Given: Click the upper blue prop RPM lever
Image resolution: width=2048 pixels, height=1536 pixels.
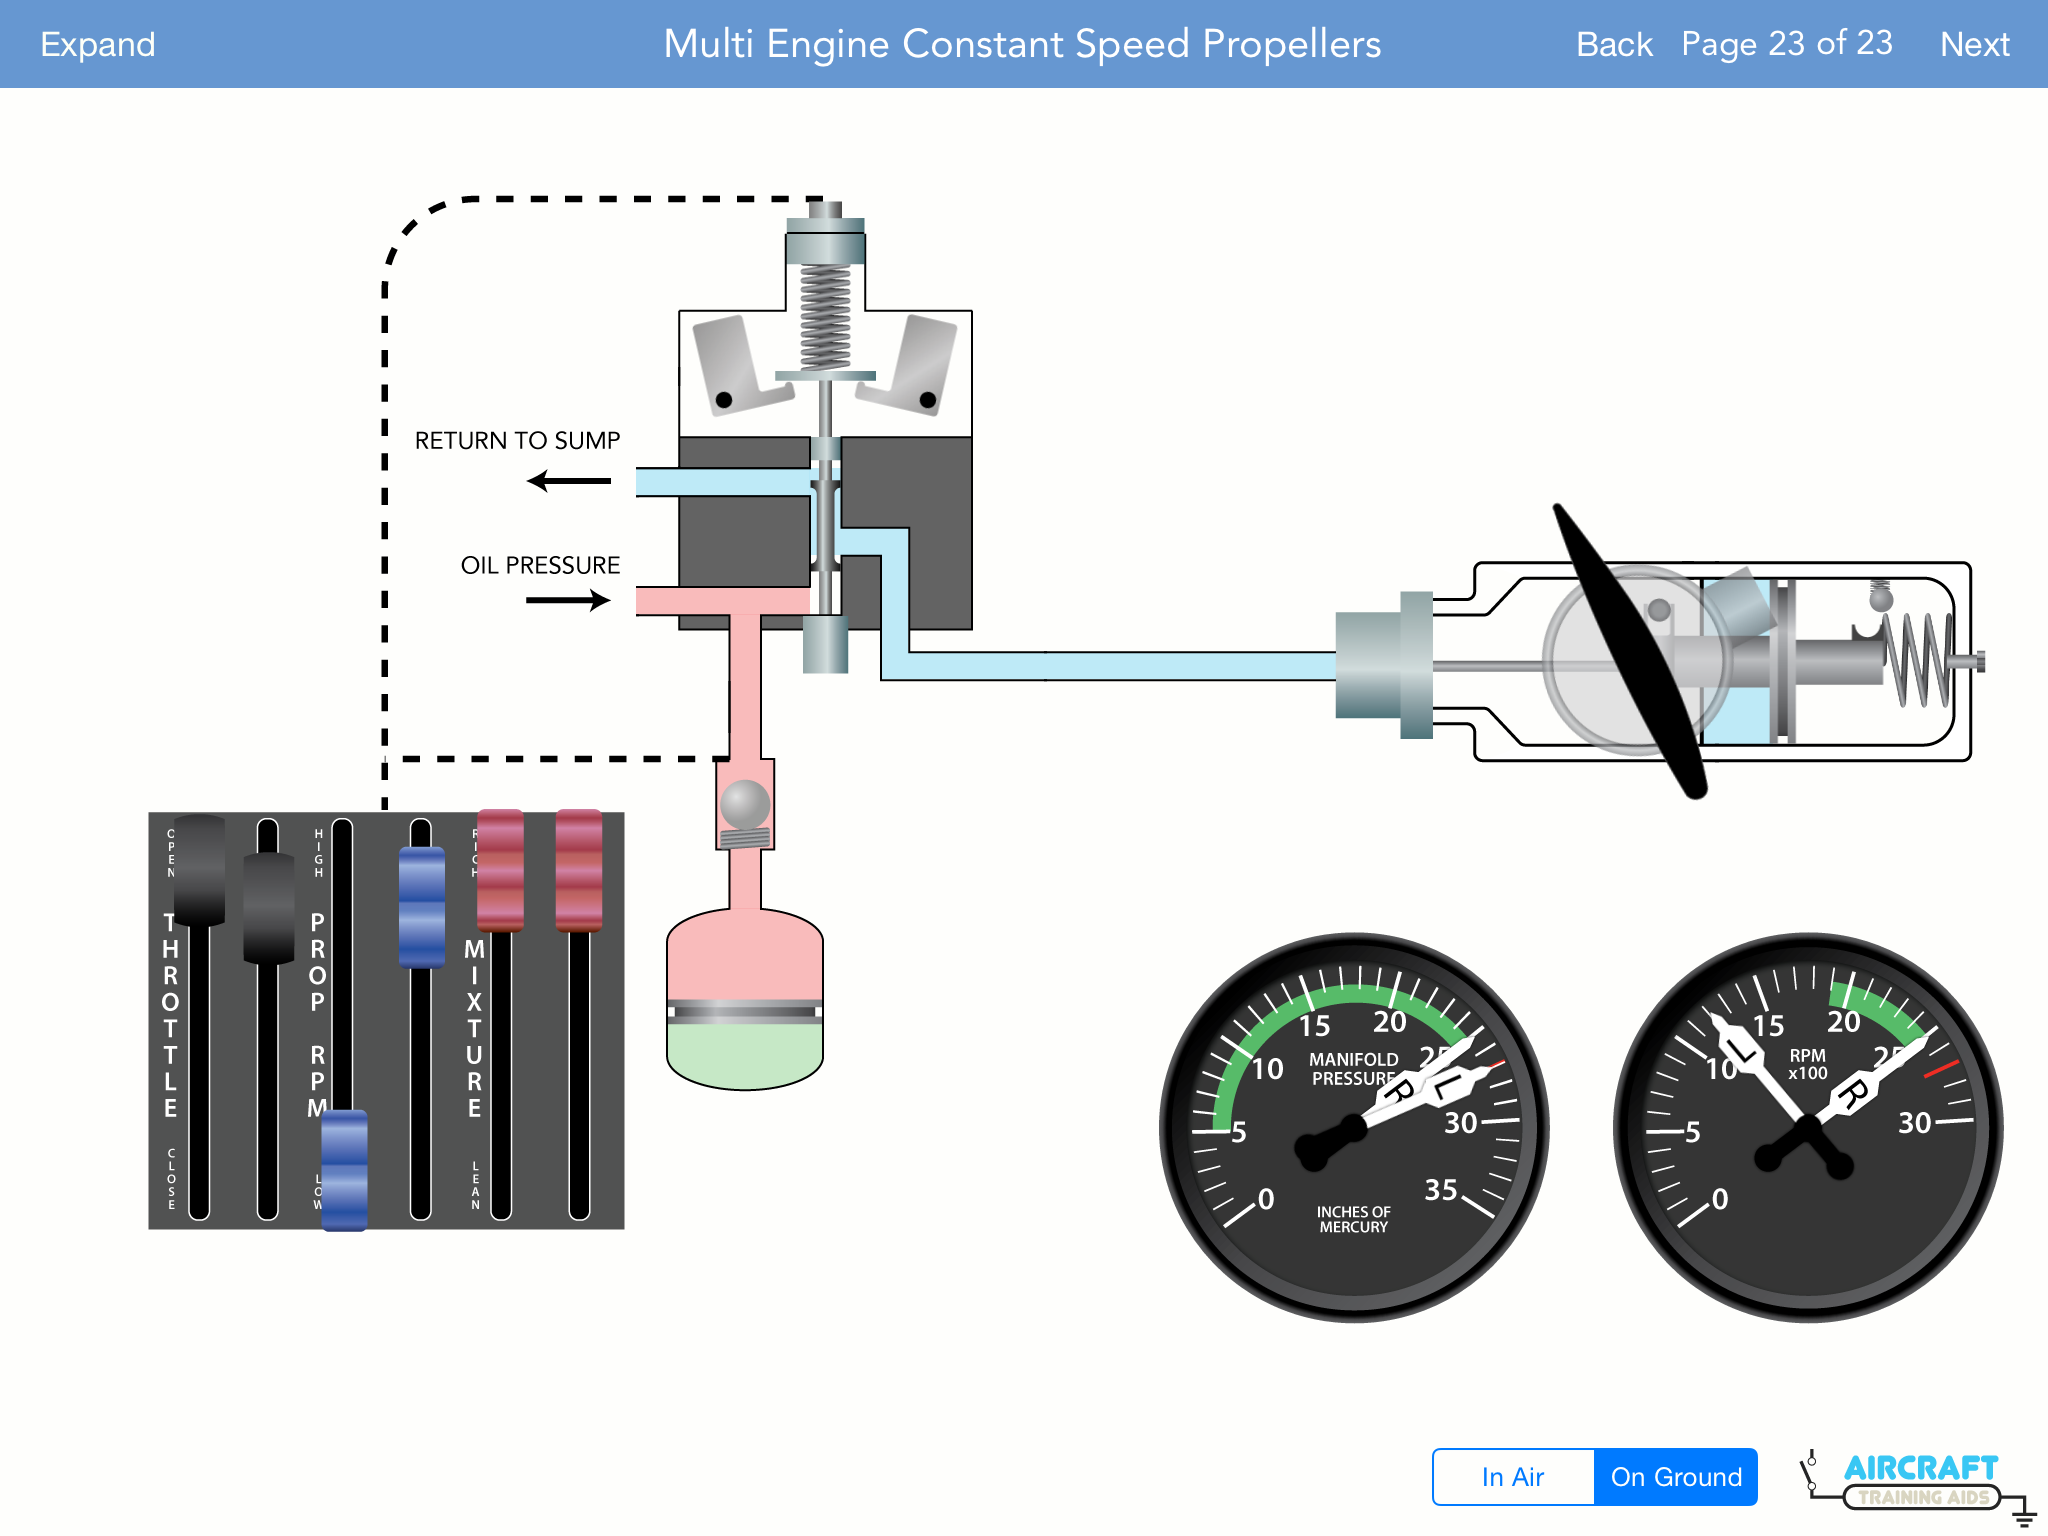Looking at the screenshot, I should point(421,906).
